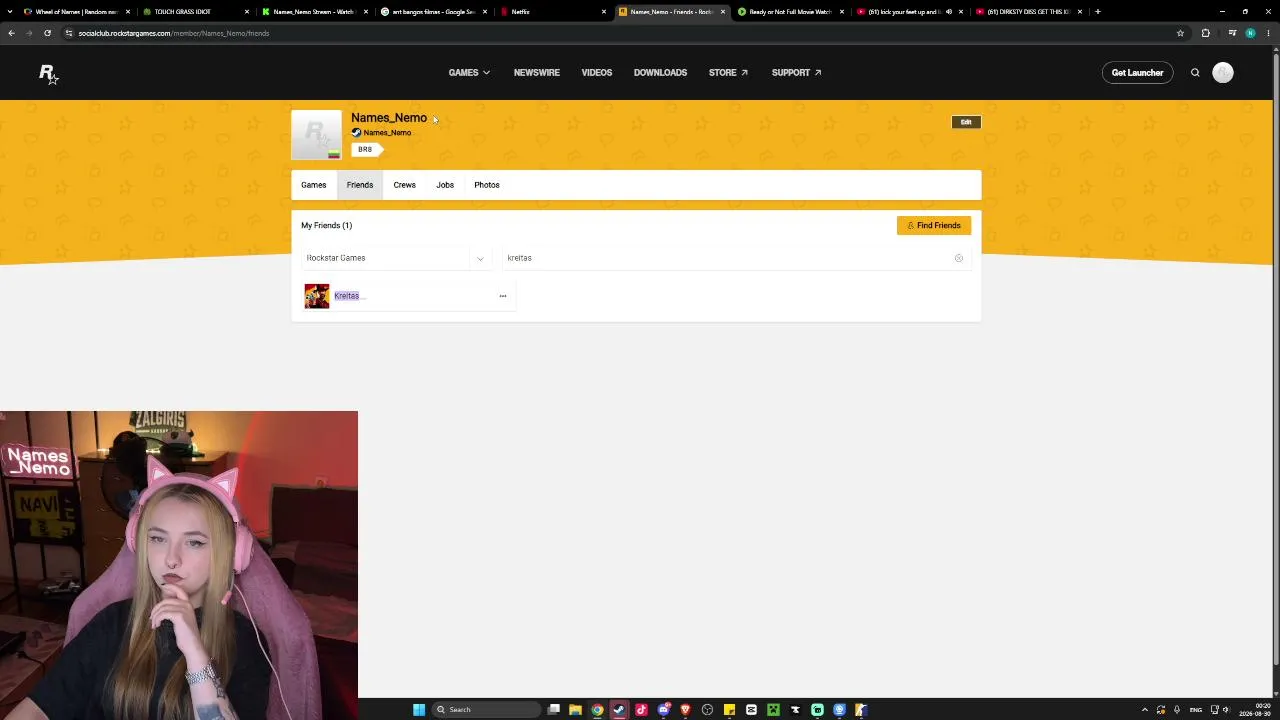Click the Steam-linked Names_Nemo account name
The width and height of the screenshot is (1280, 720).
387,133
